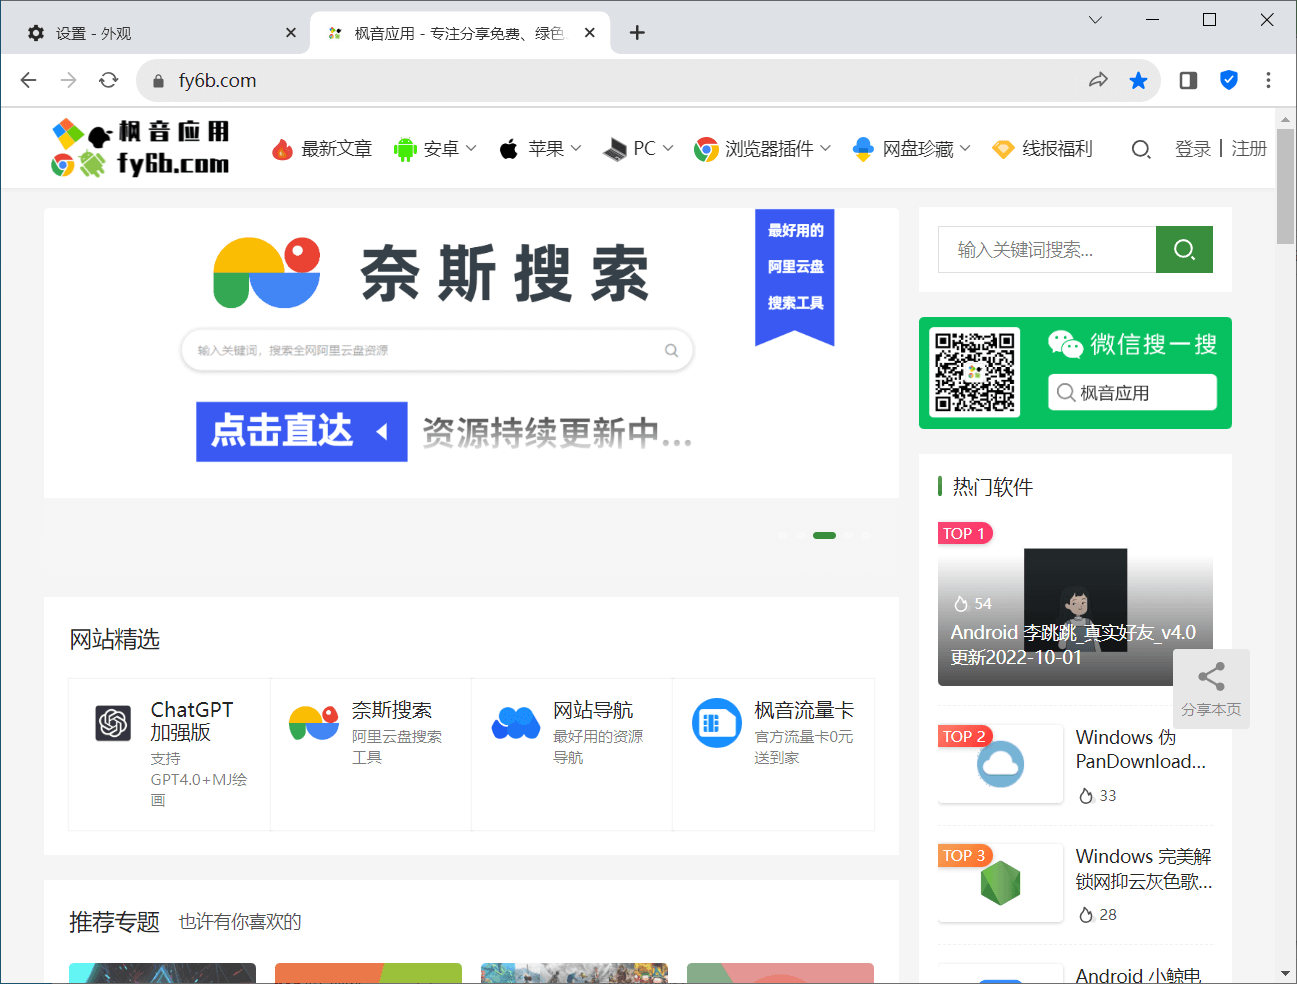Expand the 苹果 menu
The width and height of the screenshot is (1297, 984).
(x=540, y=149)
